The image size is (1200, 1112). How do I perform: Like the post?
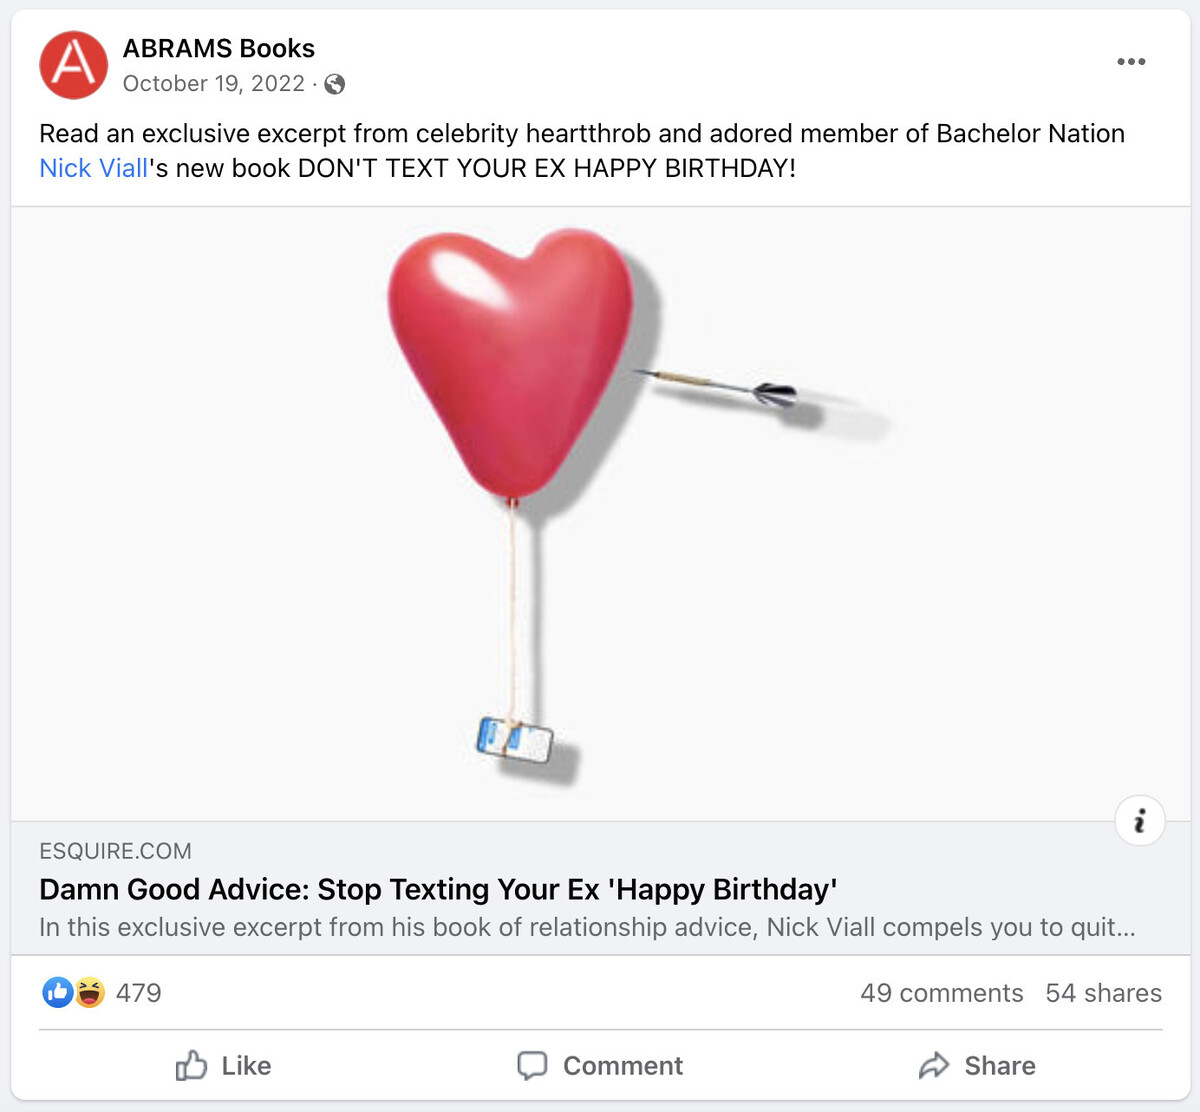223,1066
